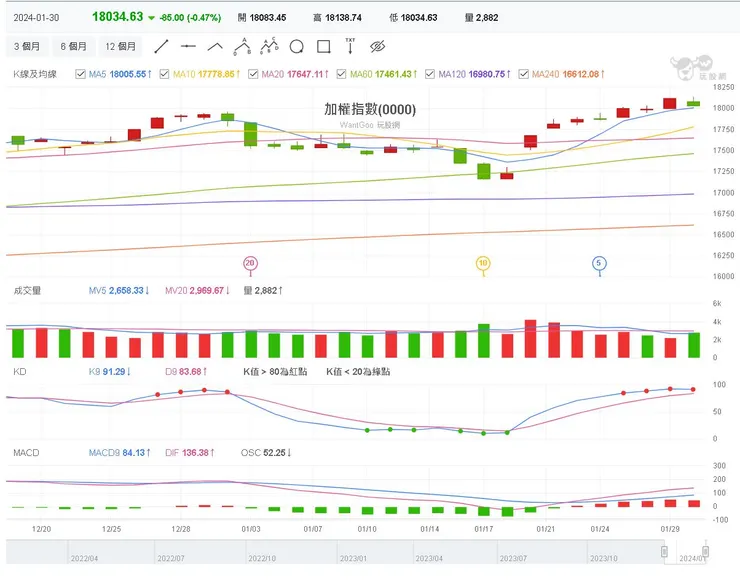Click the DIF 136.38 value
The image size is (740, 582).
[x=190, y=453]
